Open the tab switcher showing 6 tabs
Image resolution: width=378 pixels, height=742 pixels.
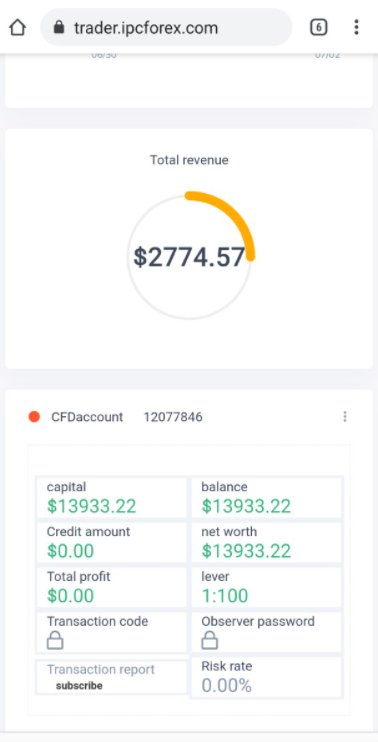[318, 27]
